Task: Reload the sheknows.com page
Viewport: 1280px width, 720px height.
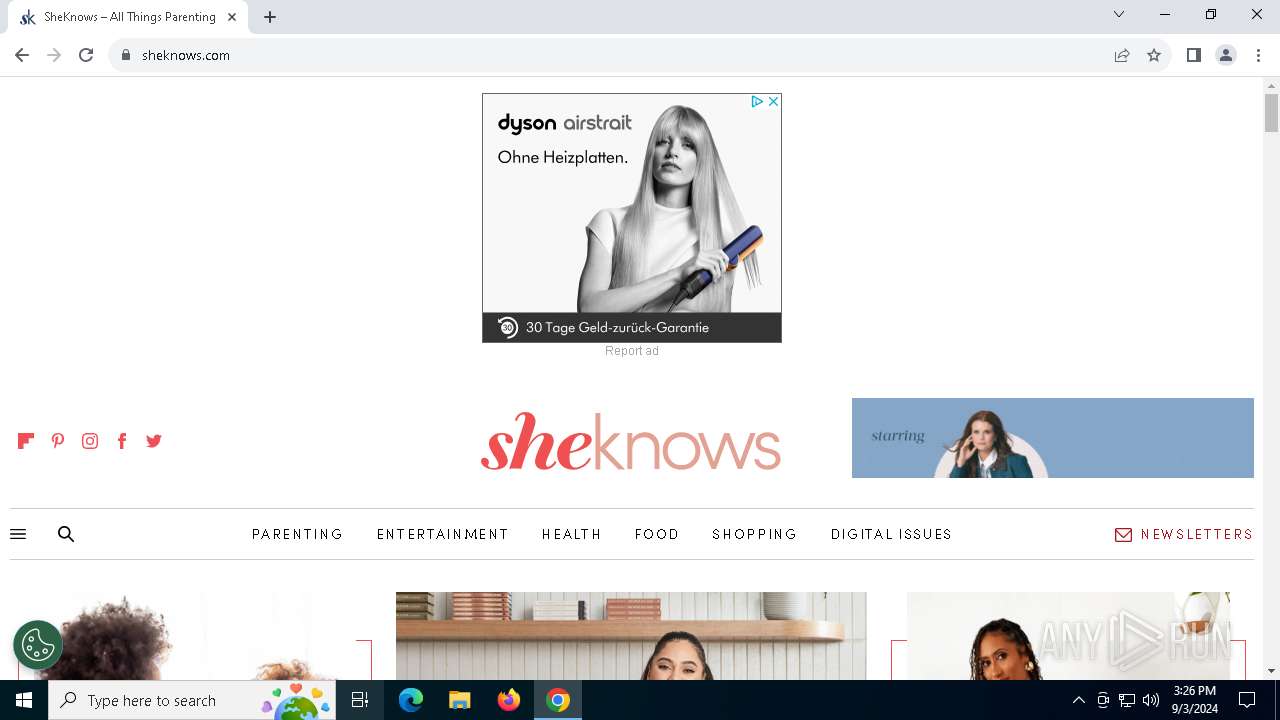Action: tap(86, 55)
